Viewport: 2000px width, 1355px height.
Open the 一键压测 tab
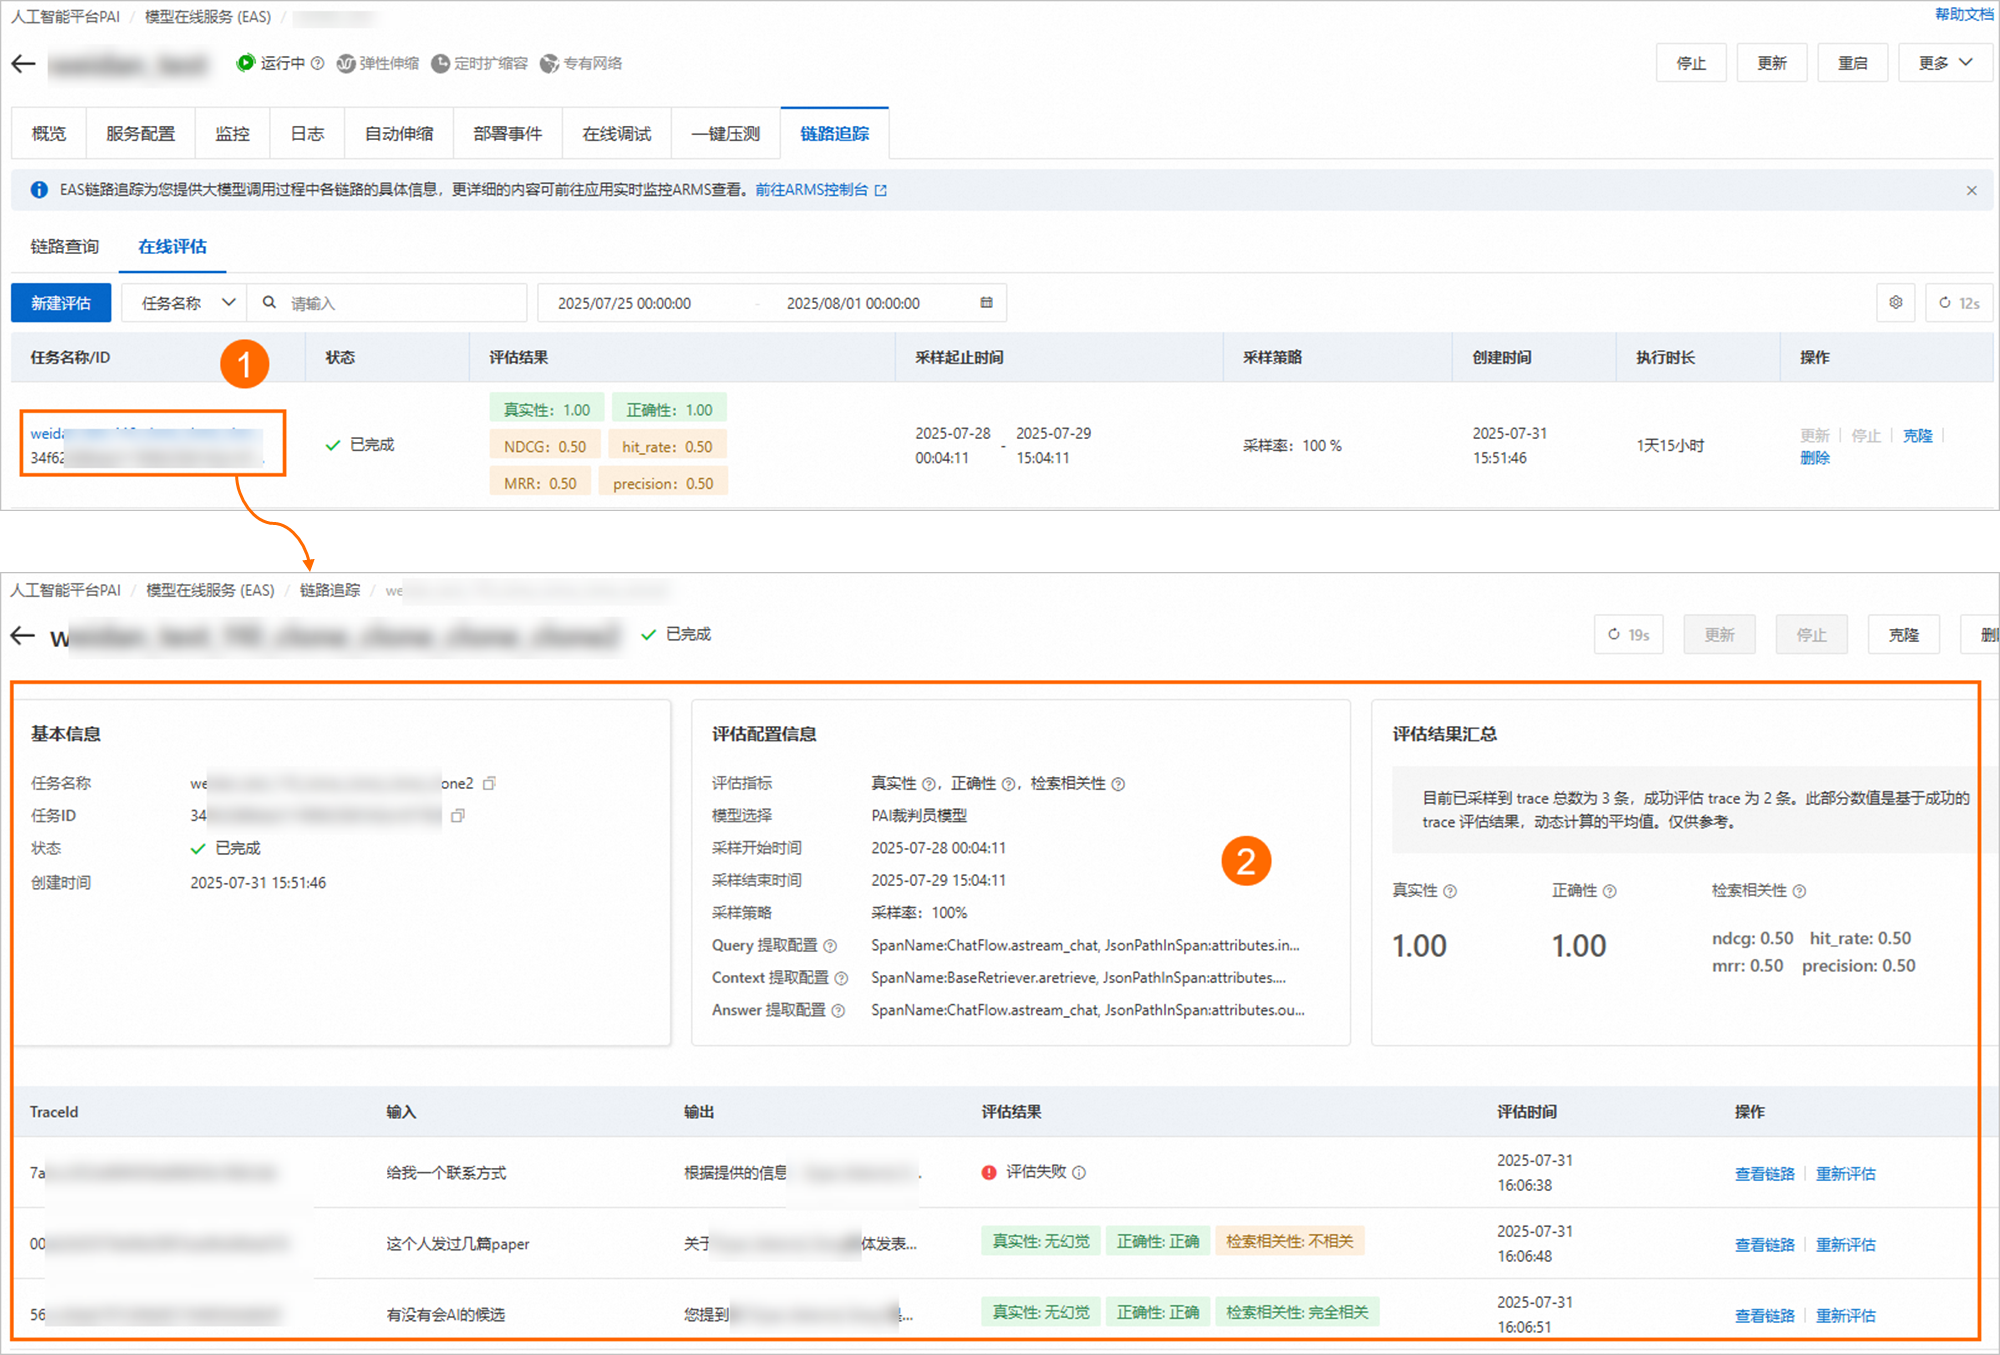click(726, 133)
